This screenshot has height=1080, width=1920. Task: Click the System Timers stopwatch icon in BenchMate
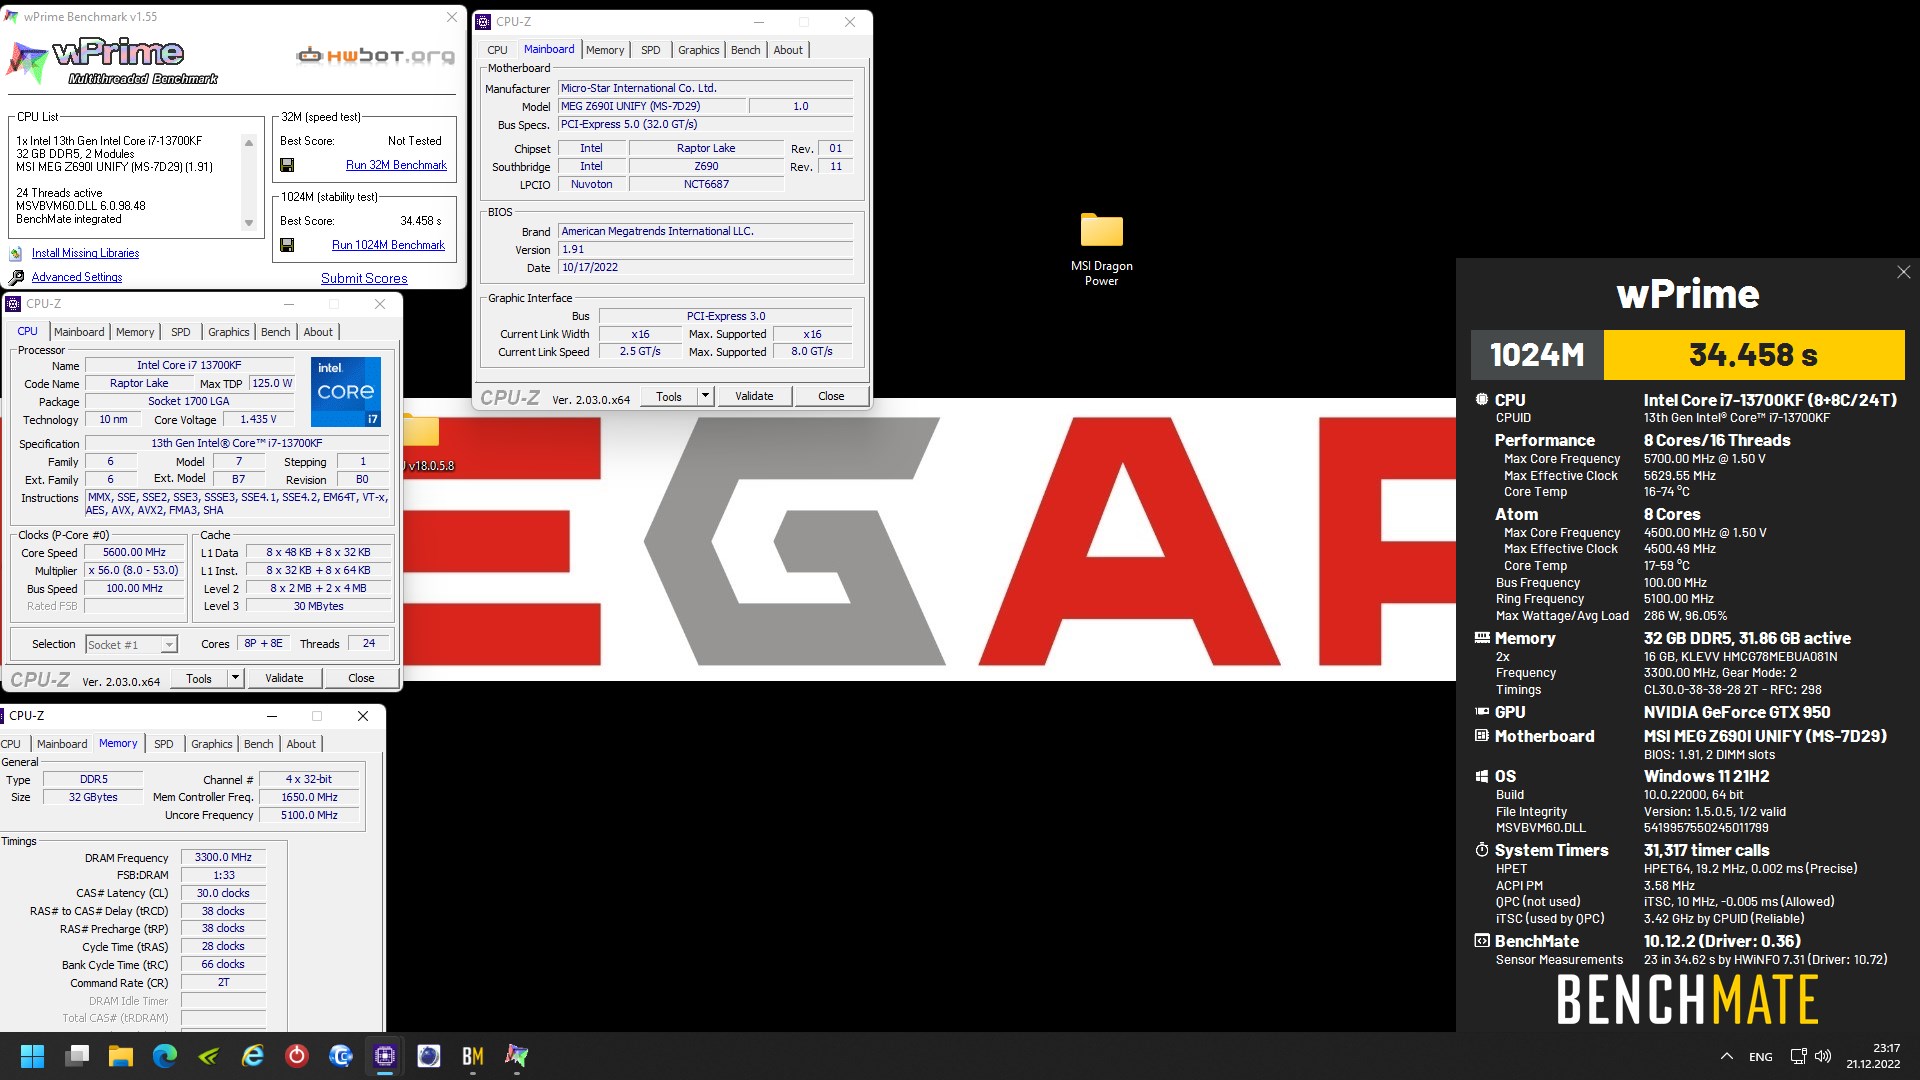click(x=1482, y=850)
